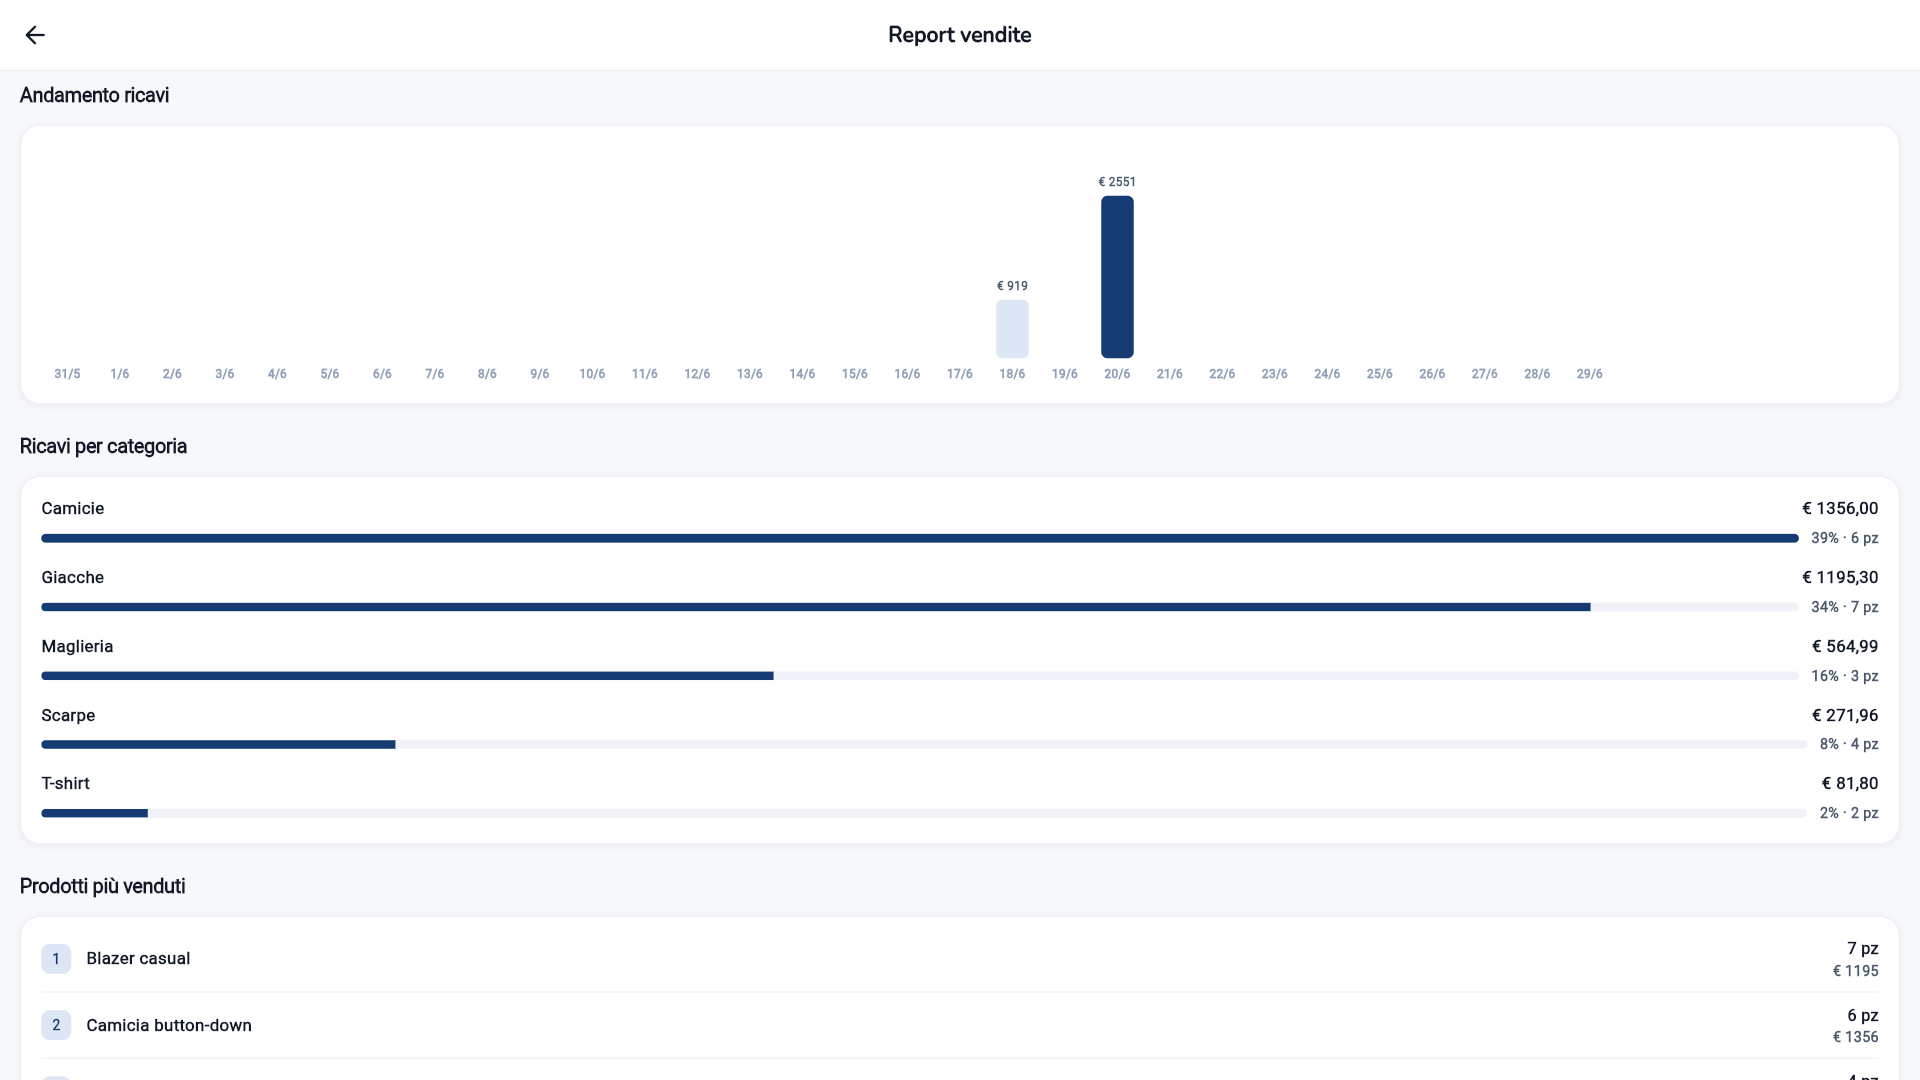Click rank badge 2 for Camicia button-down
This screenshot has width=1920, height=1080.
click(x=56, y=1025)
